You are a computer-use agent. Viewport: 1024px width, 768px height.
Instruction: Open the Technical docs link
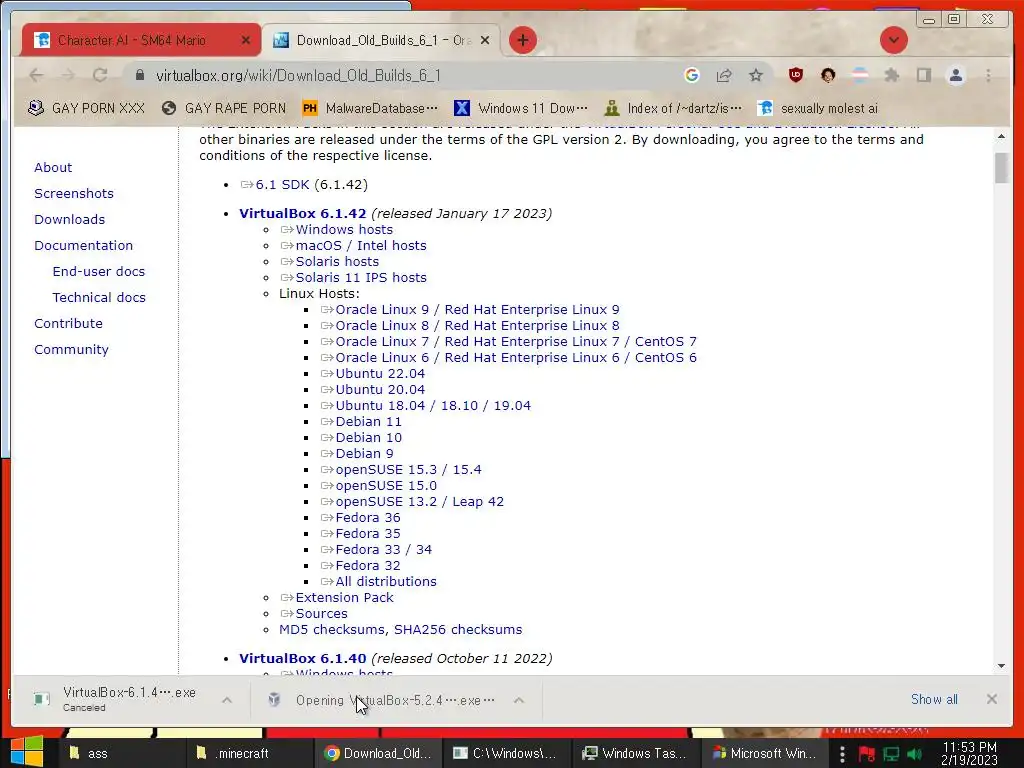pos(99,298)
